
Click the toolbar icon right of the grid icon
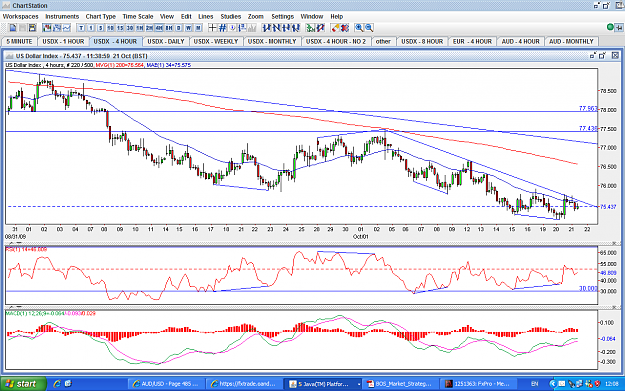tap(232, 28)
